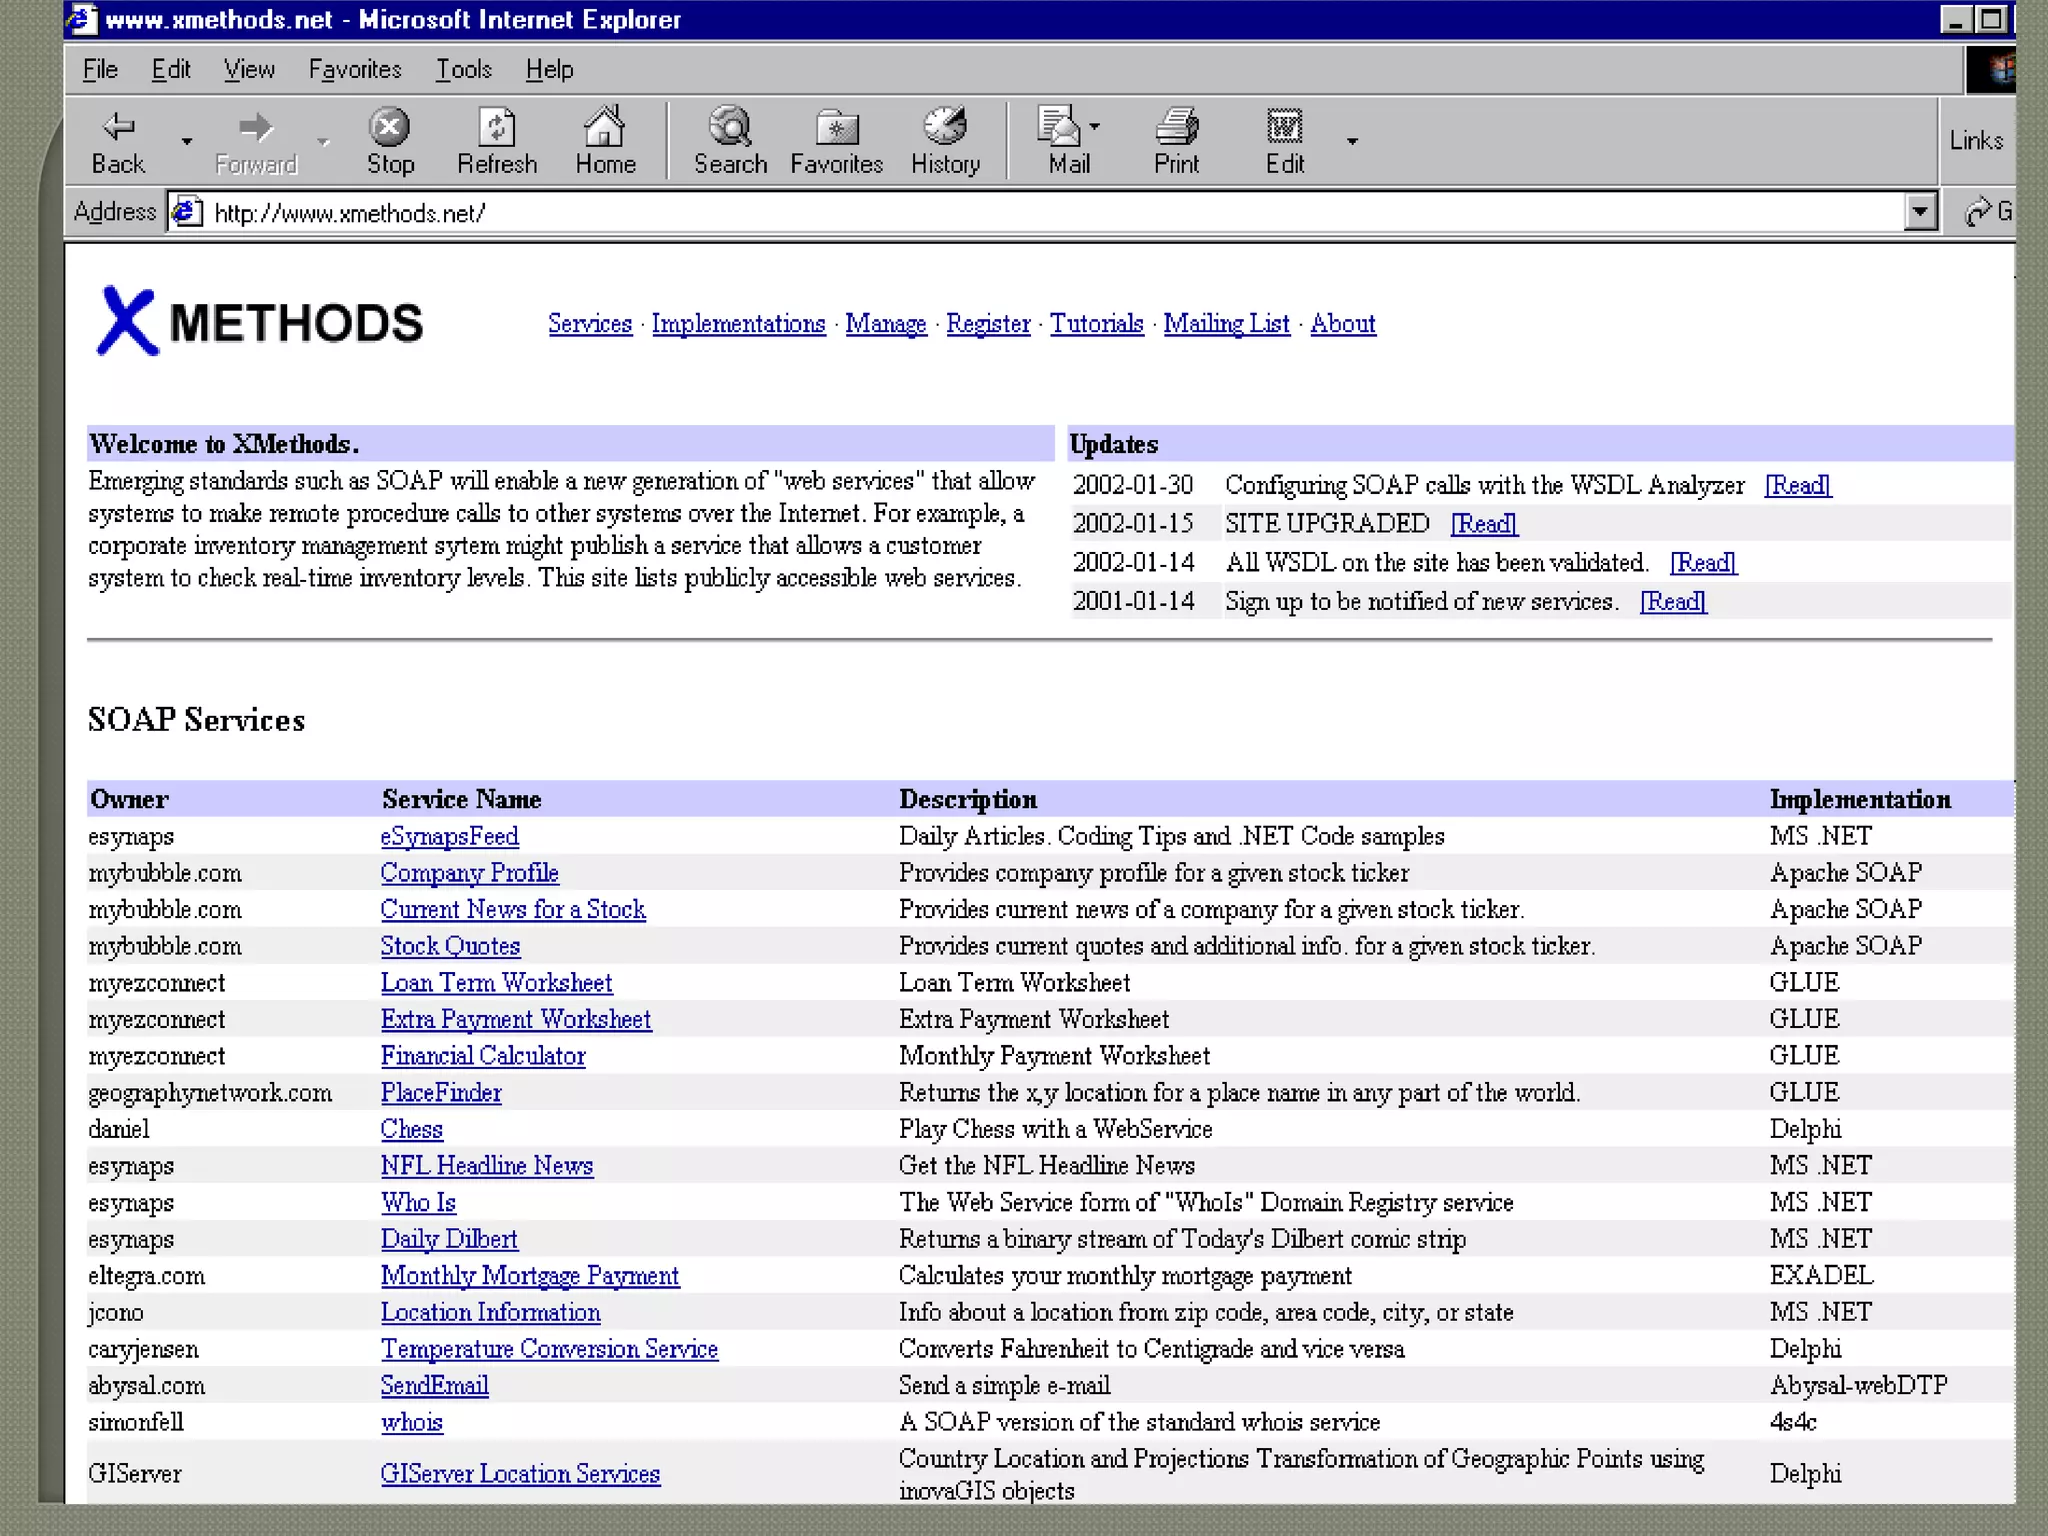
Task: Open the Mail button dropdown arrow
Action: tap(1095, 127)
